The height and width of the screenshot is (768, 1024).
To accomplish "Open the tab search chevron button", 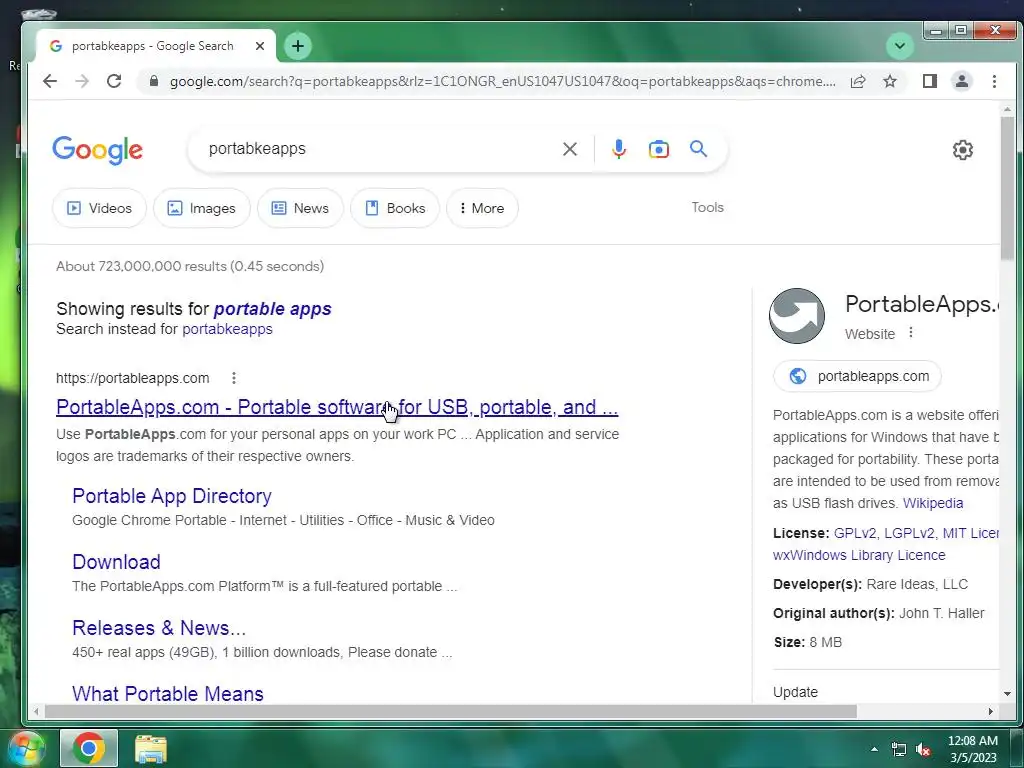I will tap(899, 46).
